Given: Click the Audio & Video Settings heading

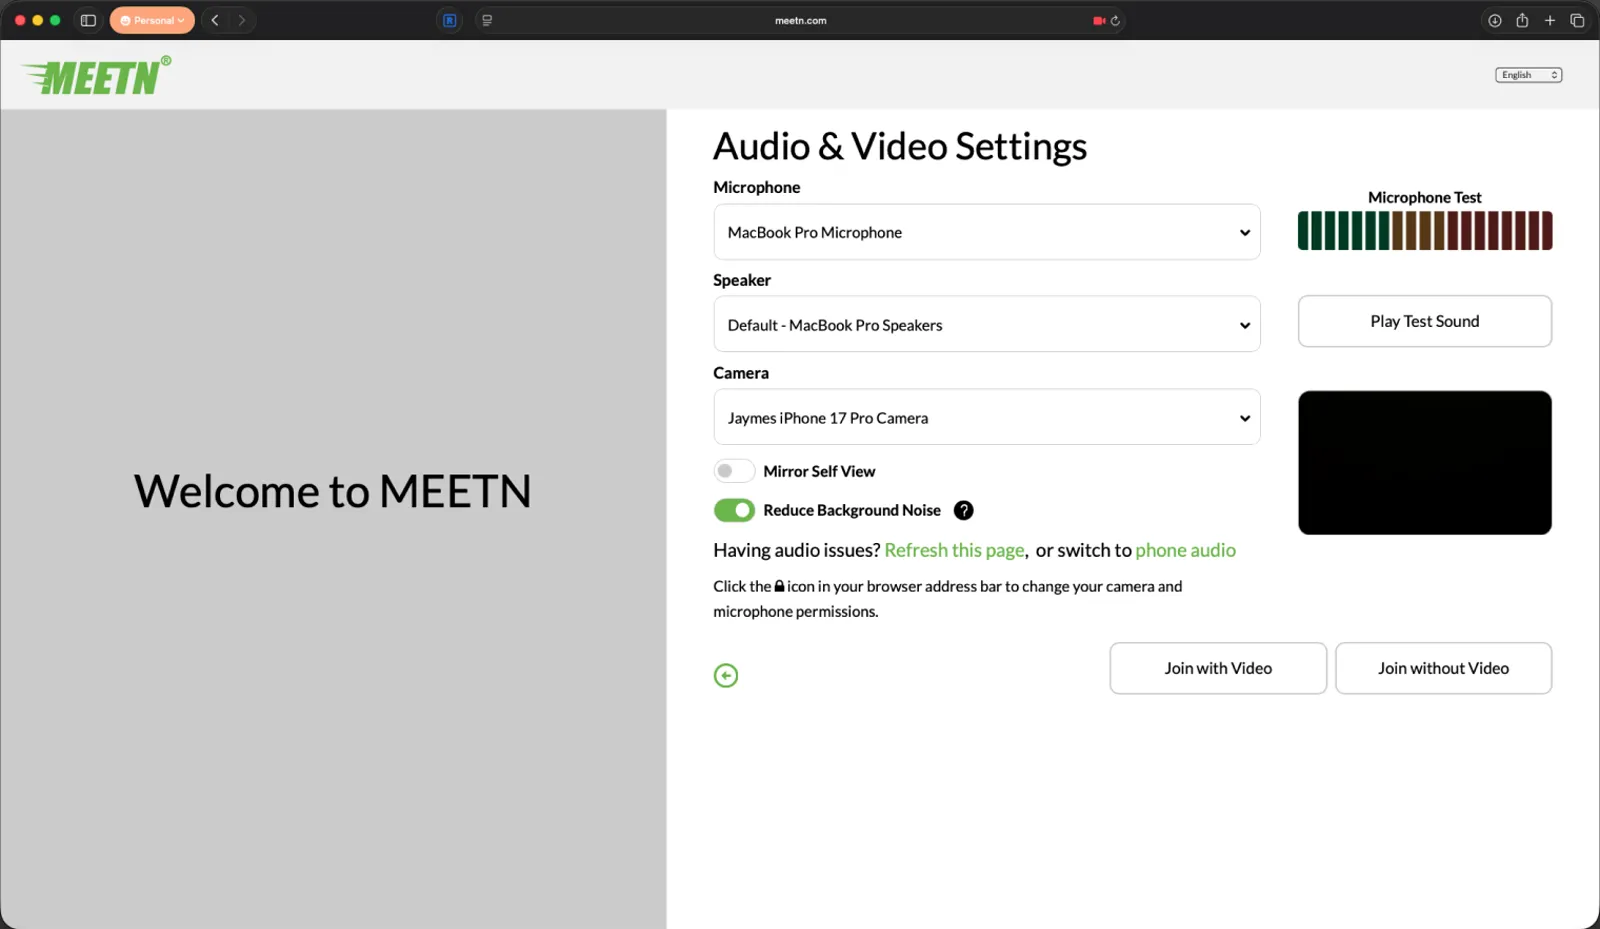Looking at the screenshot, I should 900,146.
